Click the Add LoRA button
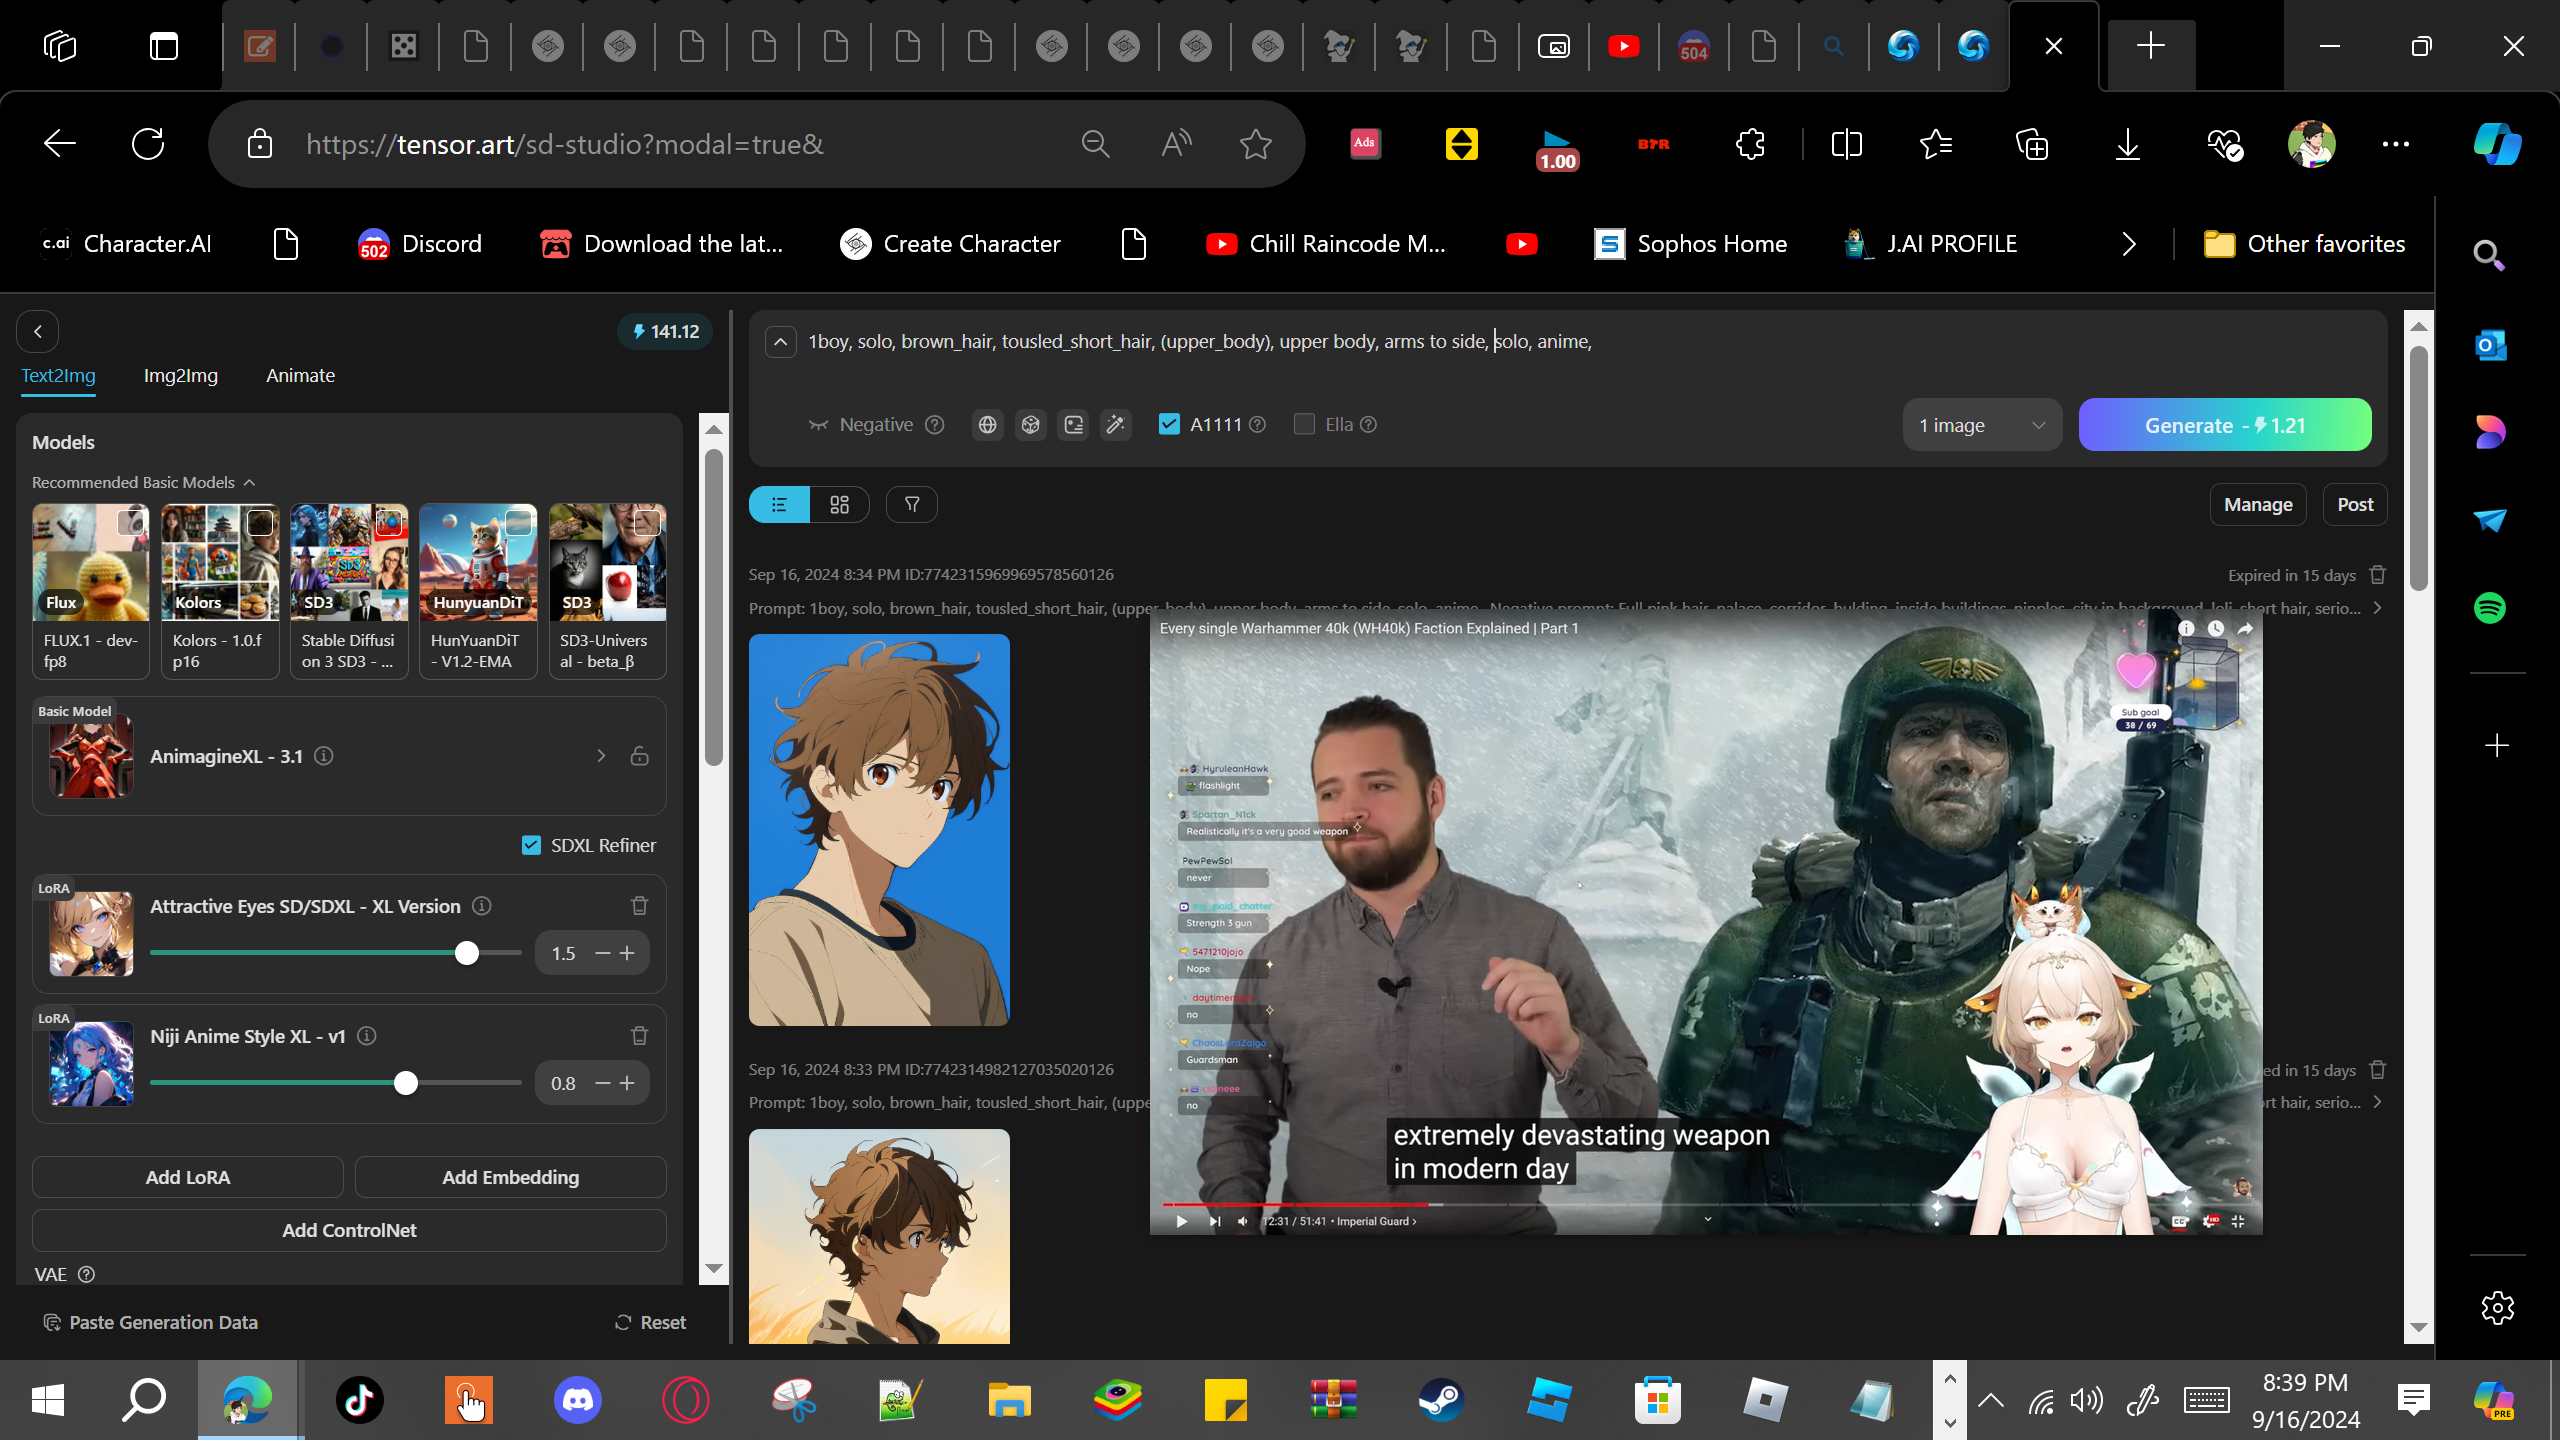The width and height of the screenshot is (2560, 1440). click(x=188, y=1177)
